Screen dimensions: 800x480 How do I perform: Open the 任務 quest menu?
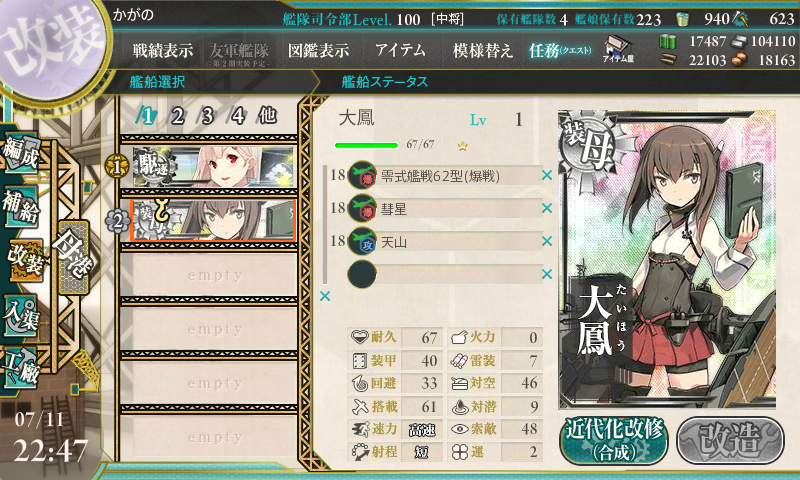click(x=560, y=50)
